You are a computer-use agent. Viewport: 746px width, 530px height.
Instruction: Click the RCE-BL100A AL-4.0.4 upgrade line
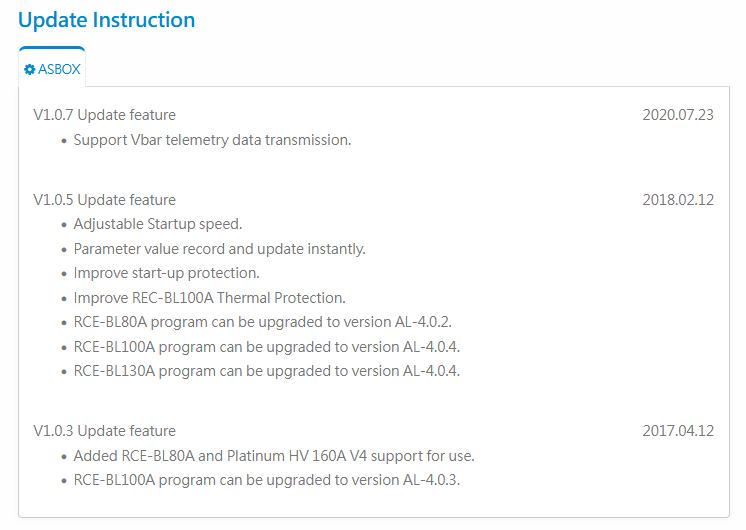[x=270, y=347]
